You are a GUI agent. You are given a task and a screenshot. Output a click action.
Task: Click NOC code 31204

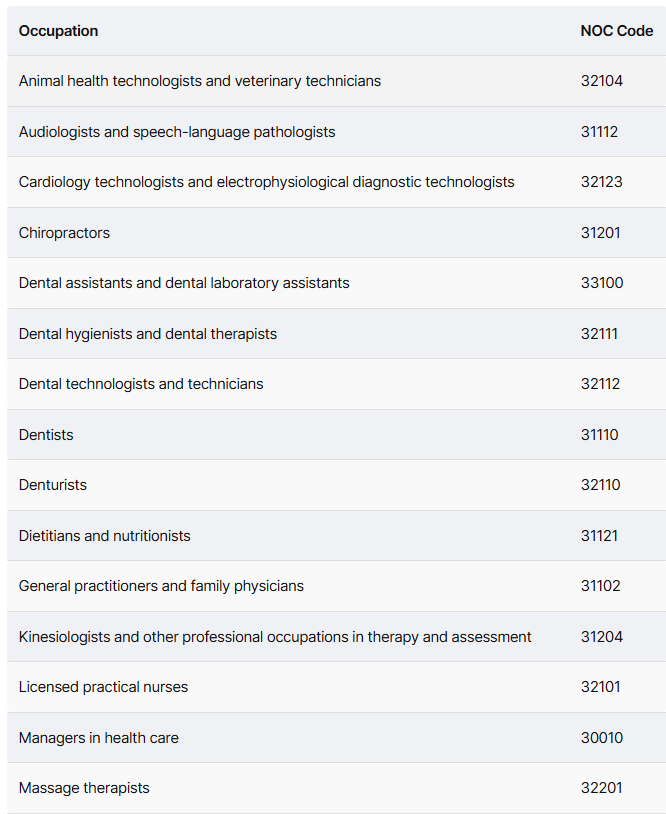pos(602,637)
